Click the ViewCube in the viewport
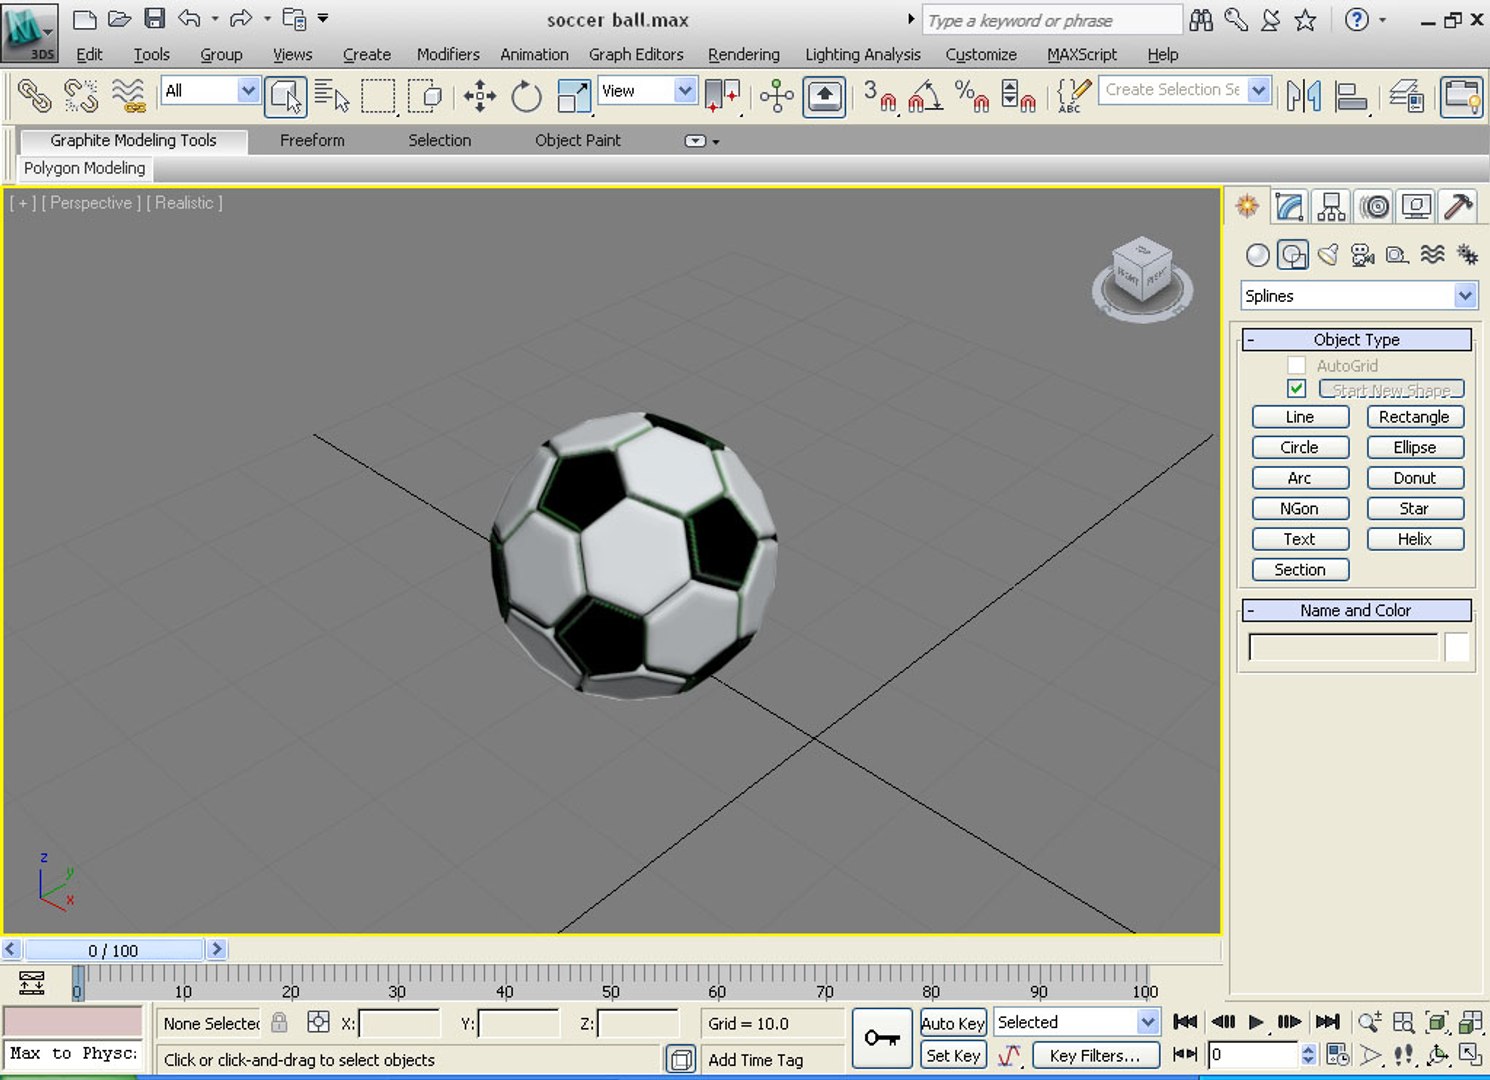 1142,278
